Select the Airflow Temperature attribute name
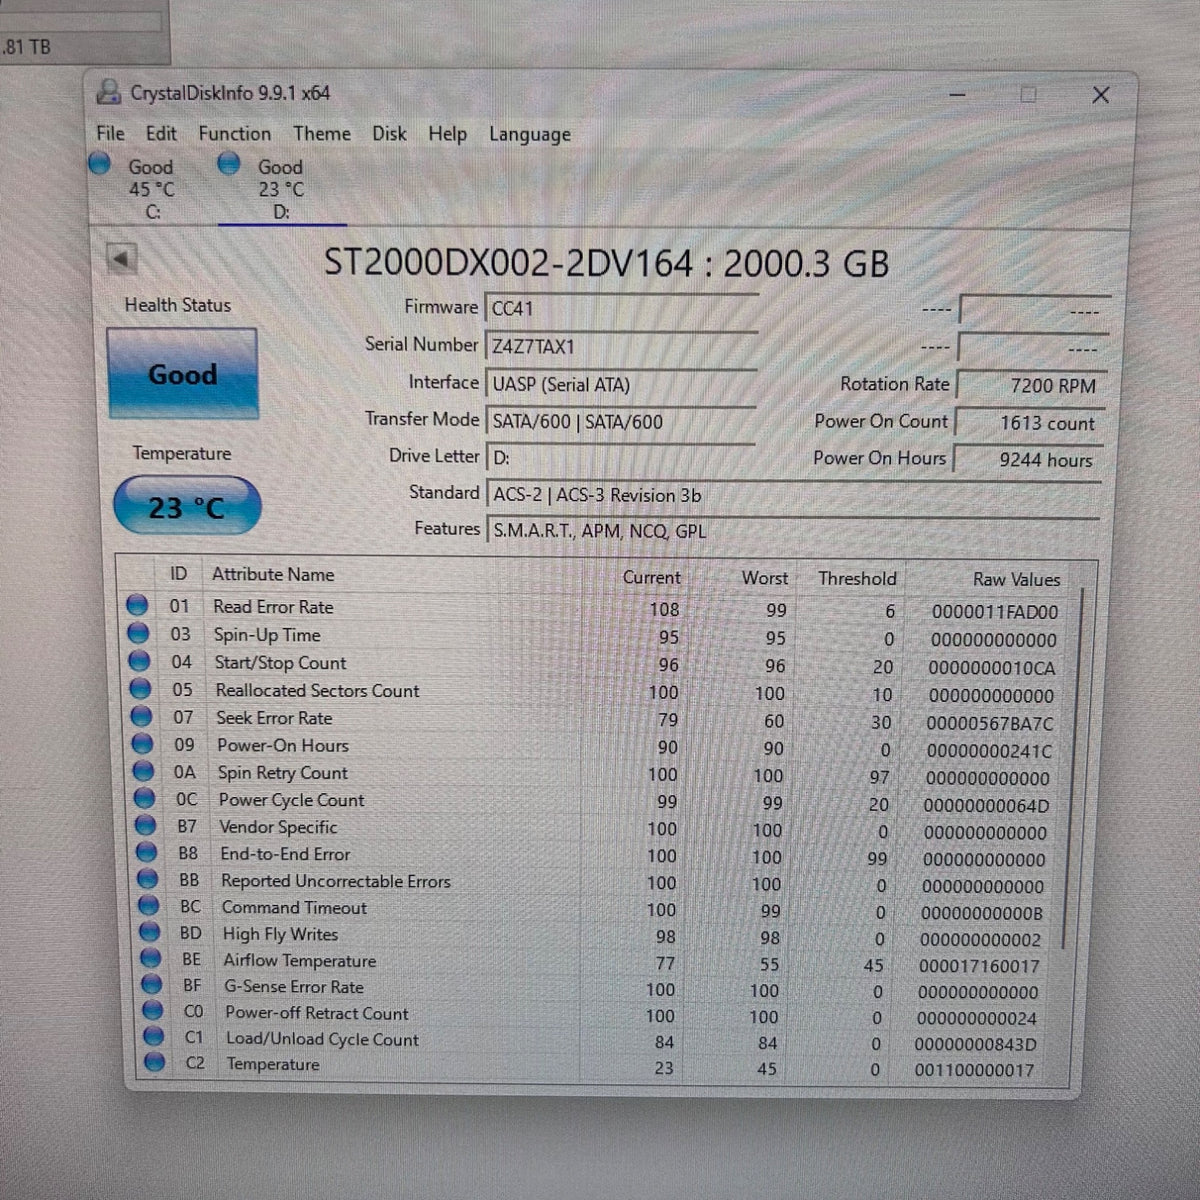The height and width of the screenshot is (1200, 1200). coord(299,961)
